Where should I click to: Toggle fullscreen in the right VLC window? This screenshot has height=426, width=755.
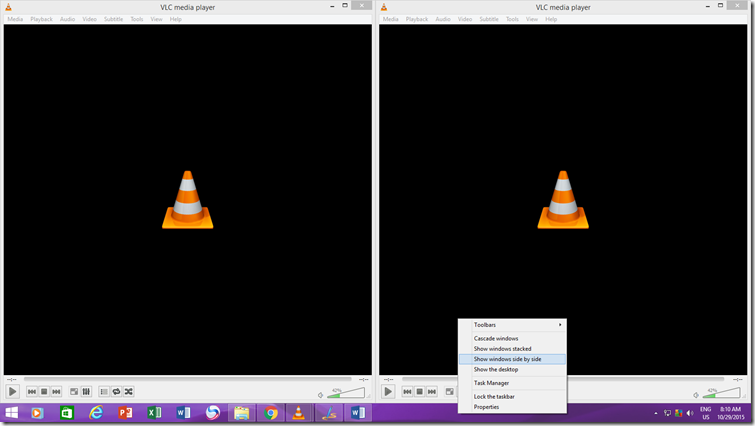[x=449, y=392]
